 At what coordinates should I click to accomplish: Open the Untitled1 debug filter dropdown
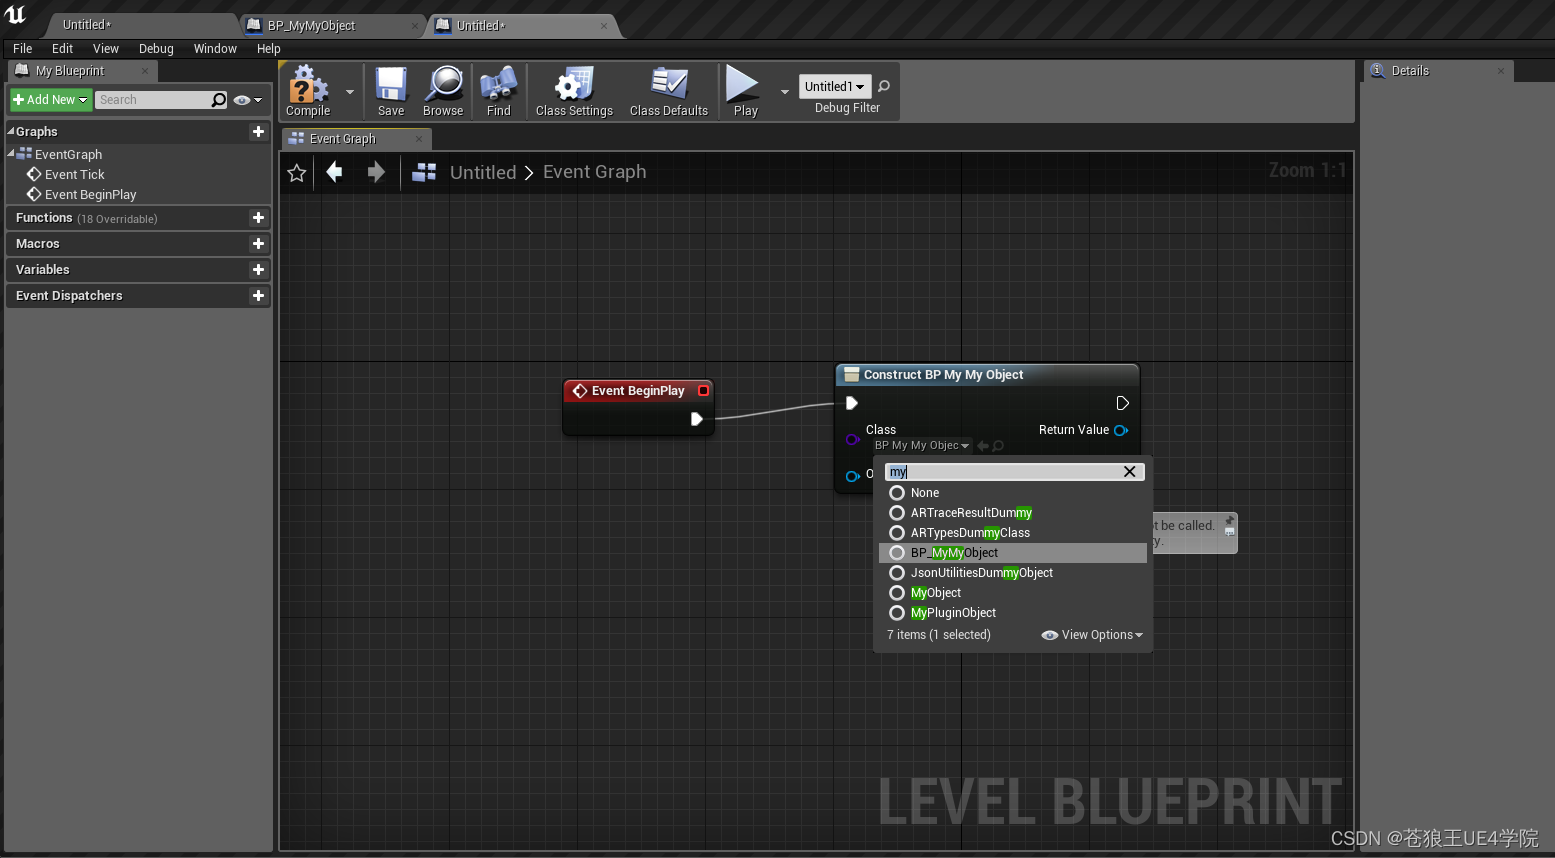pos(835,87)
